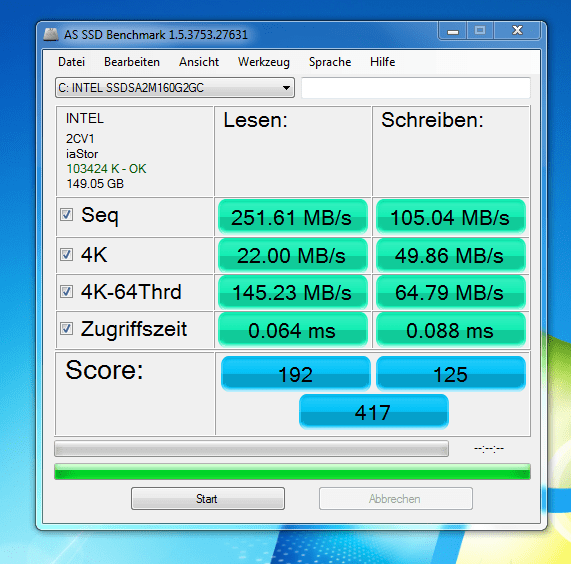Click the INTEL drive name label
The height and width of the screenshot is (564, 571).
(84, 118)
